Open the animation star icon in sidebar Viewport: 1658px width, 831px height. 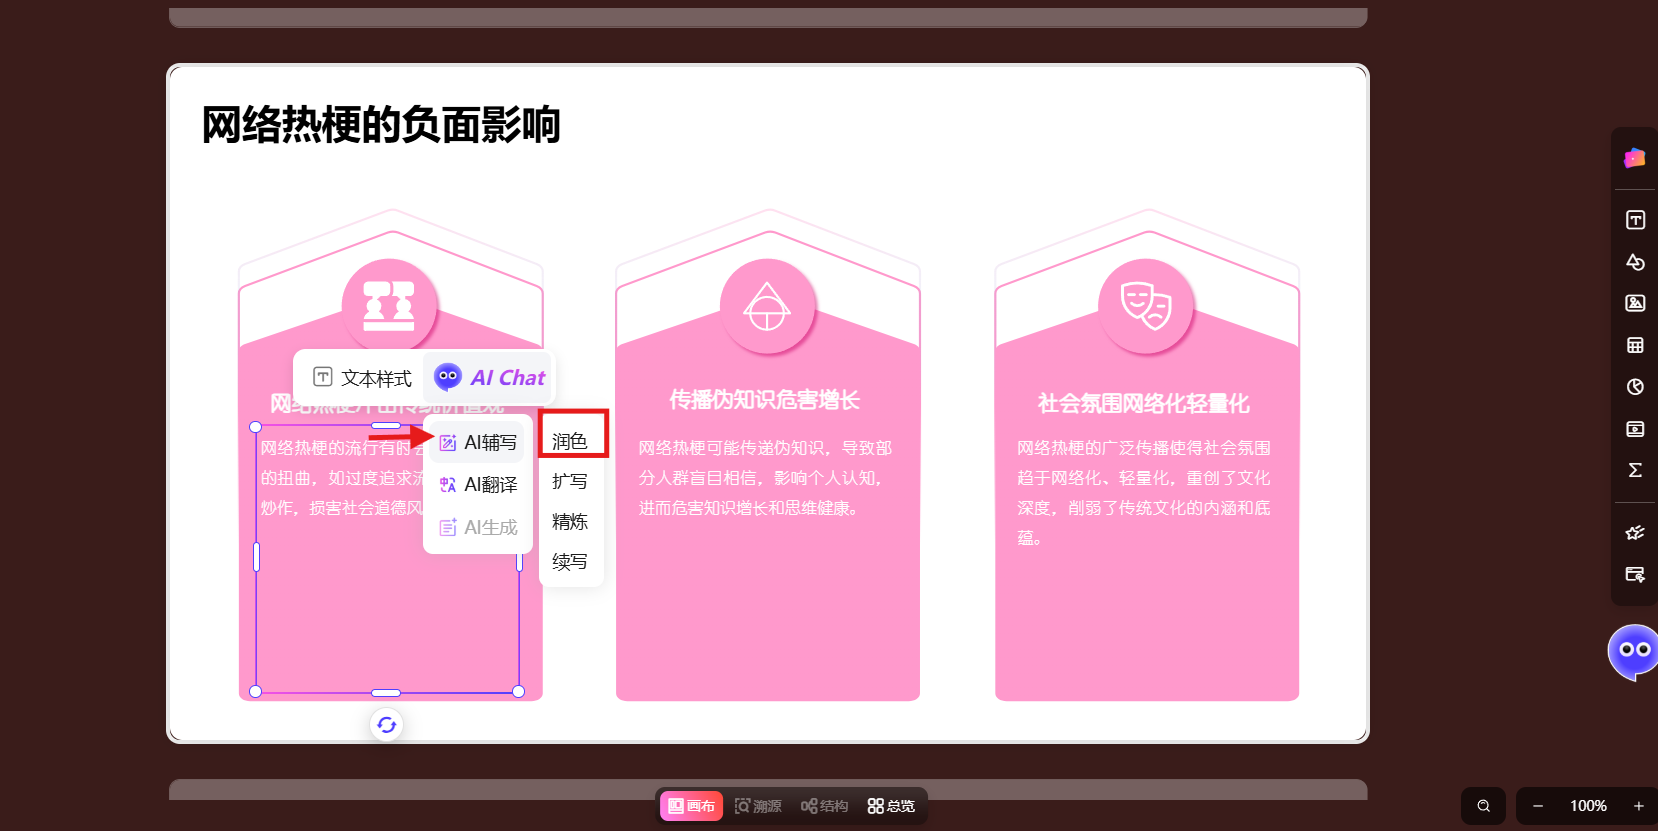1635,533
